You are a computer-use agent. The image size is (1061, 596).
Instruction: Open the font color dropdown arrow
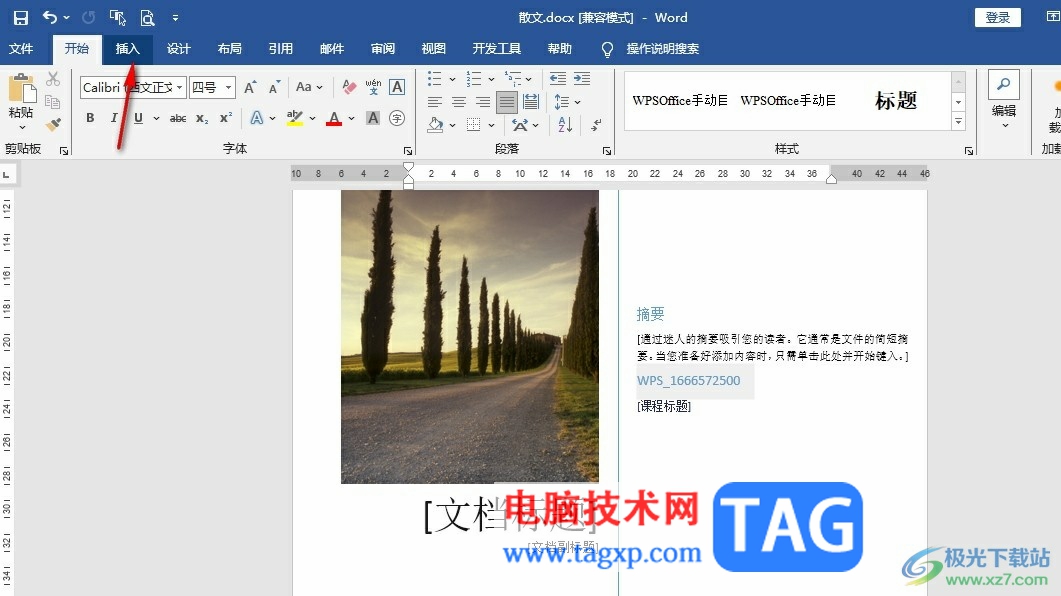pos(352,118)
